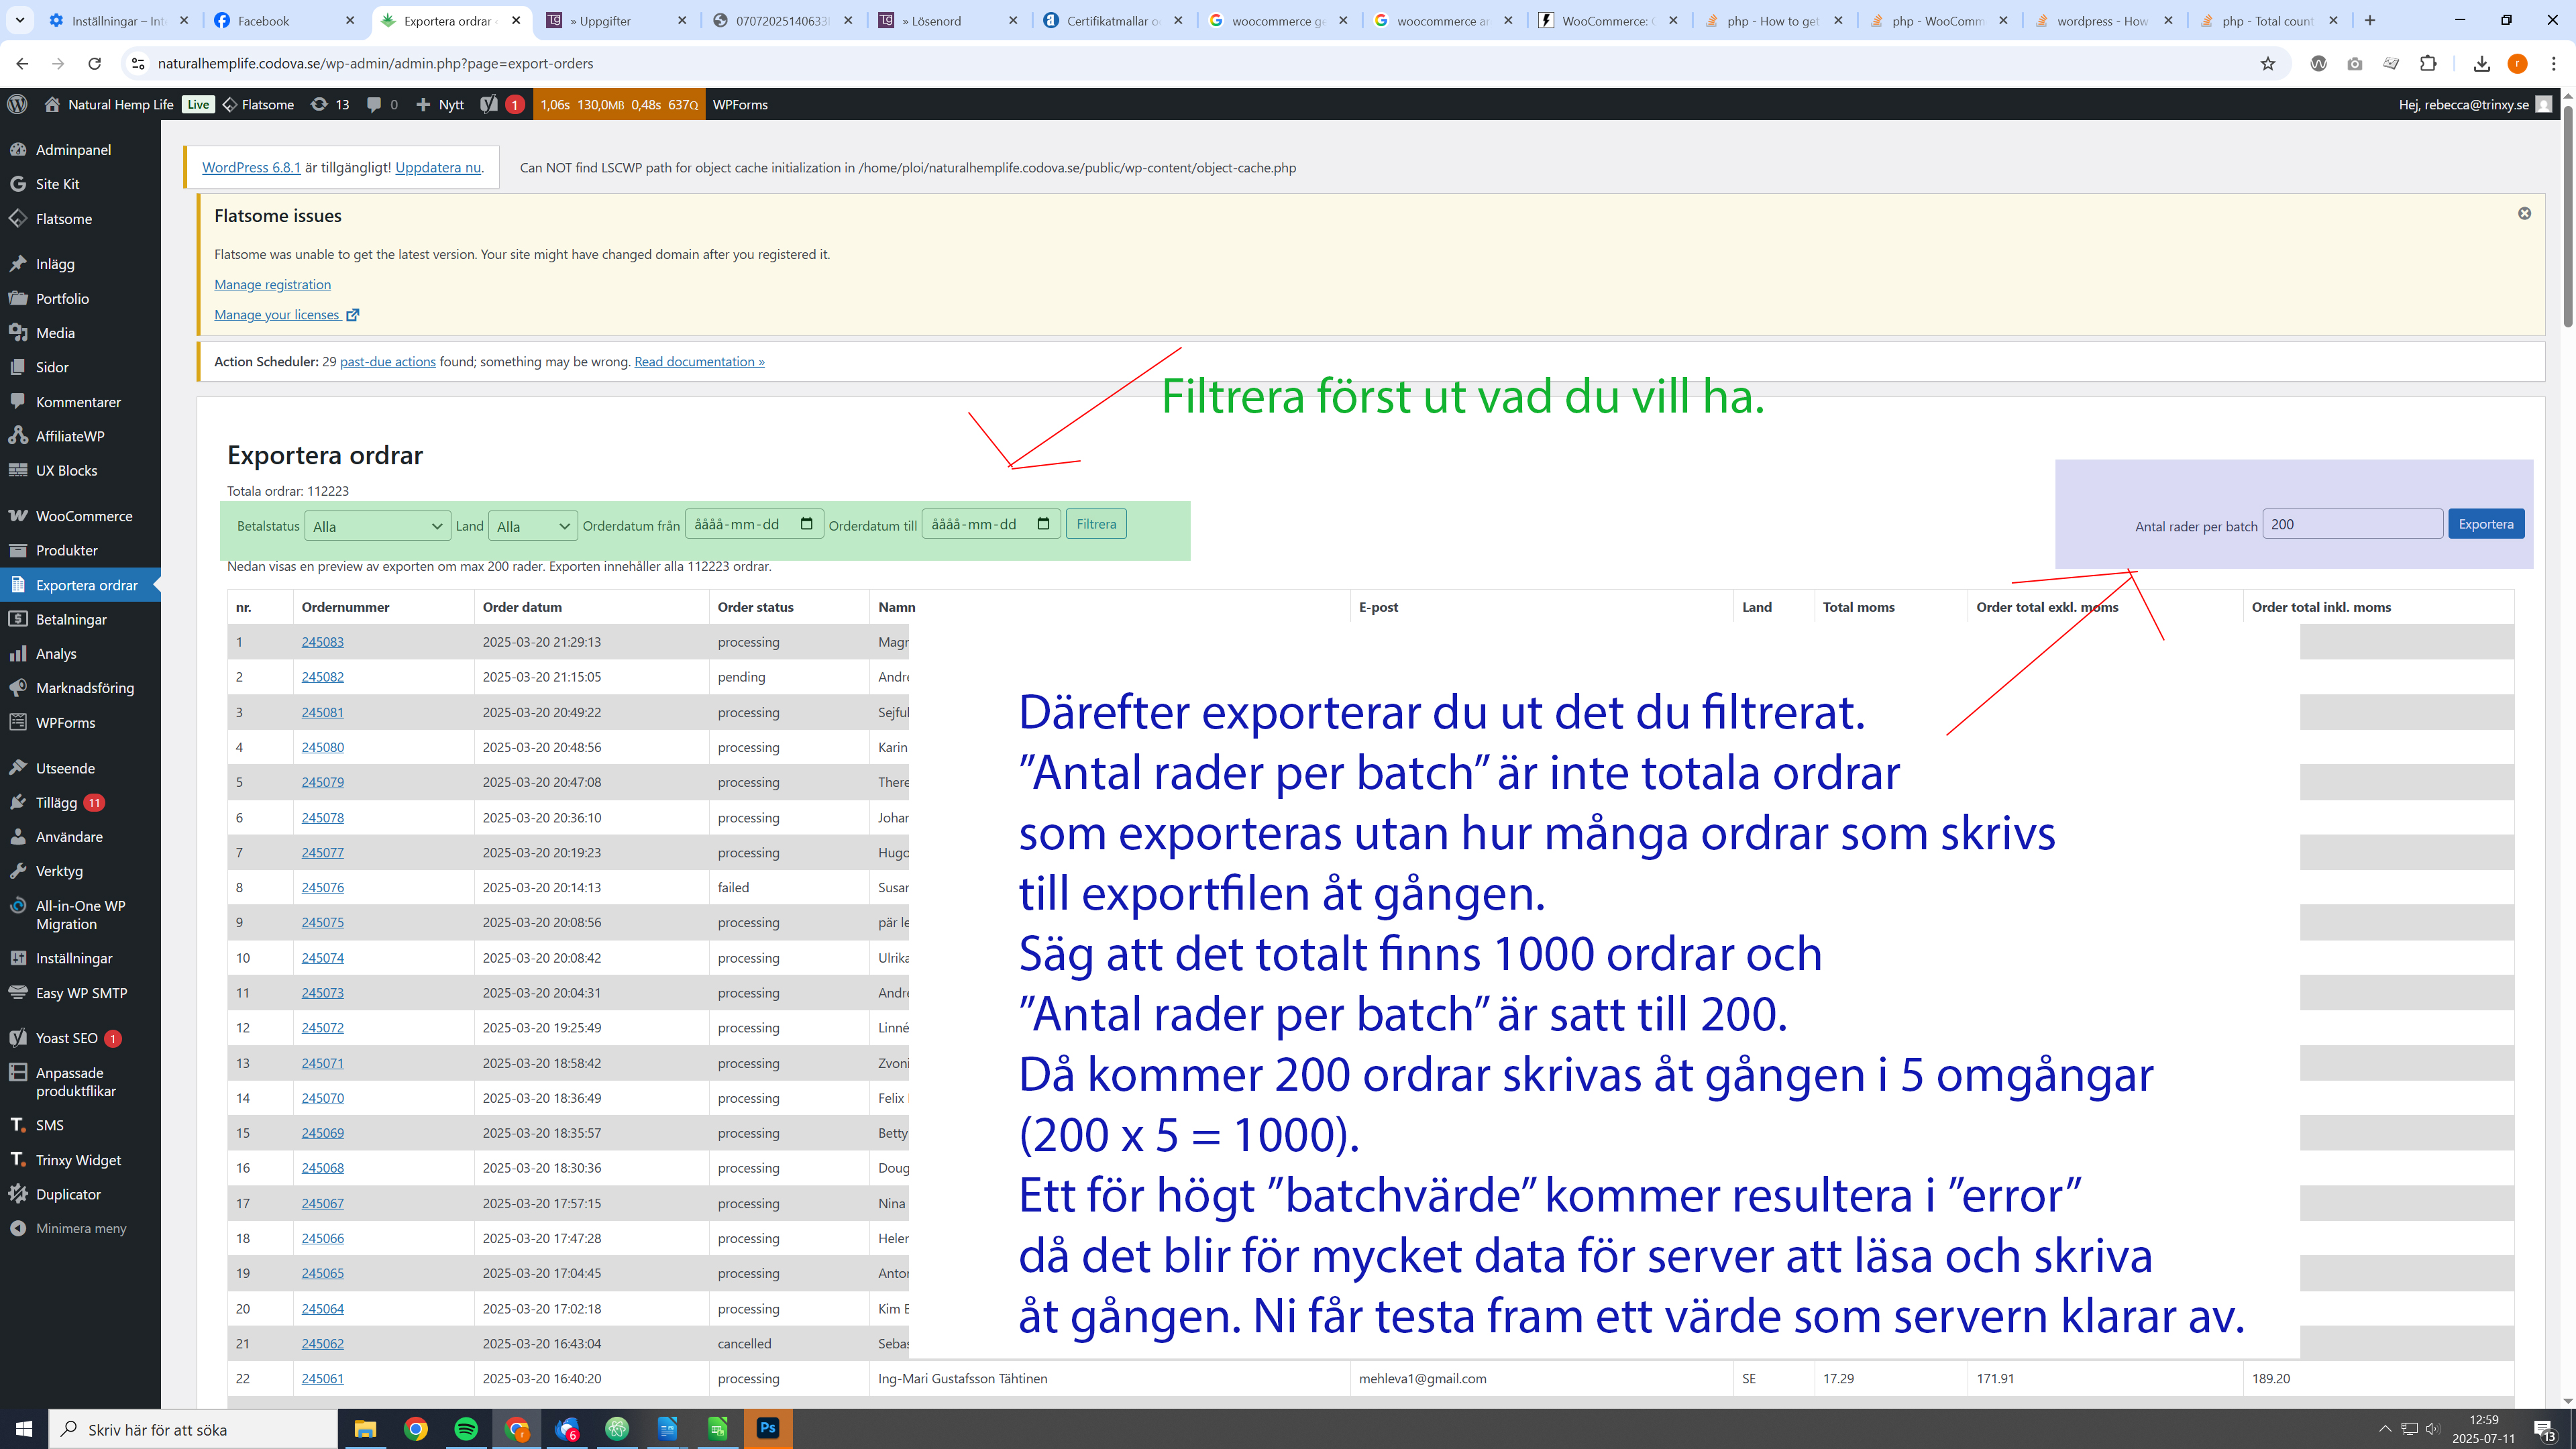Open the tab search dropdown arrow
This screenshot has height=1449, width=2576.
click(x=19, y=20)
